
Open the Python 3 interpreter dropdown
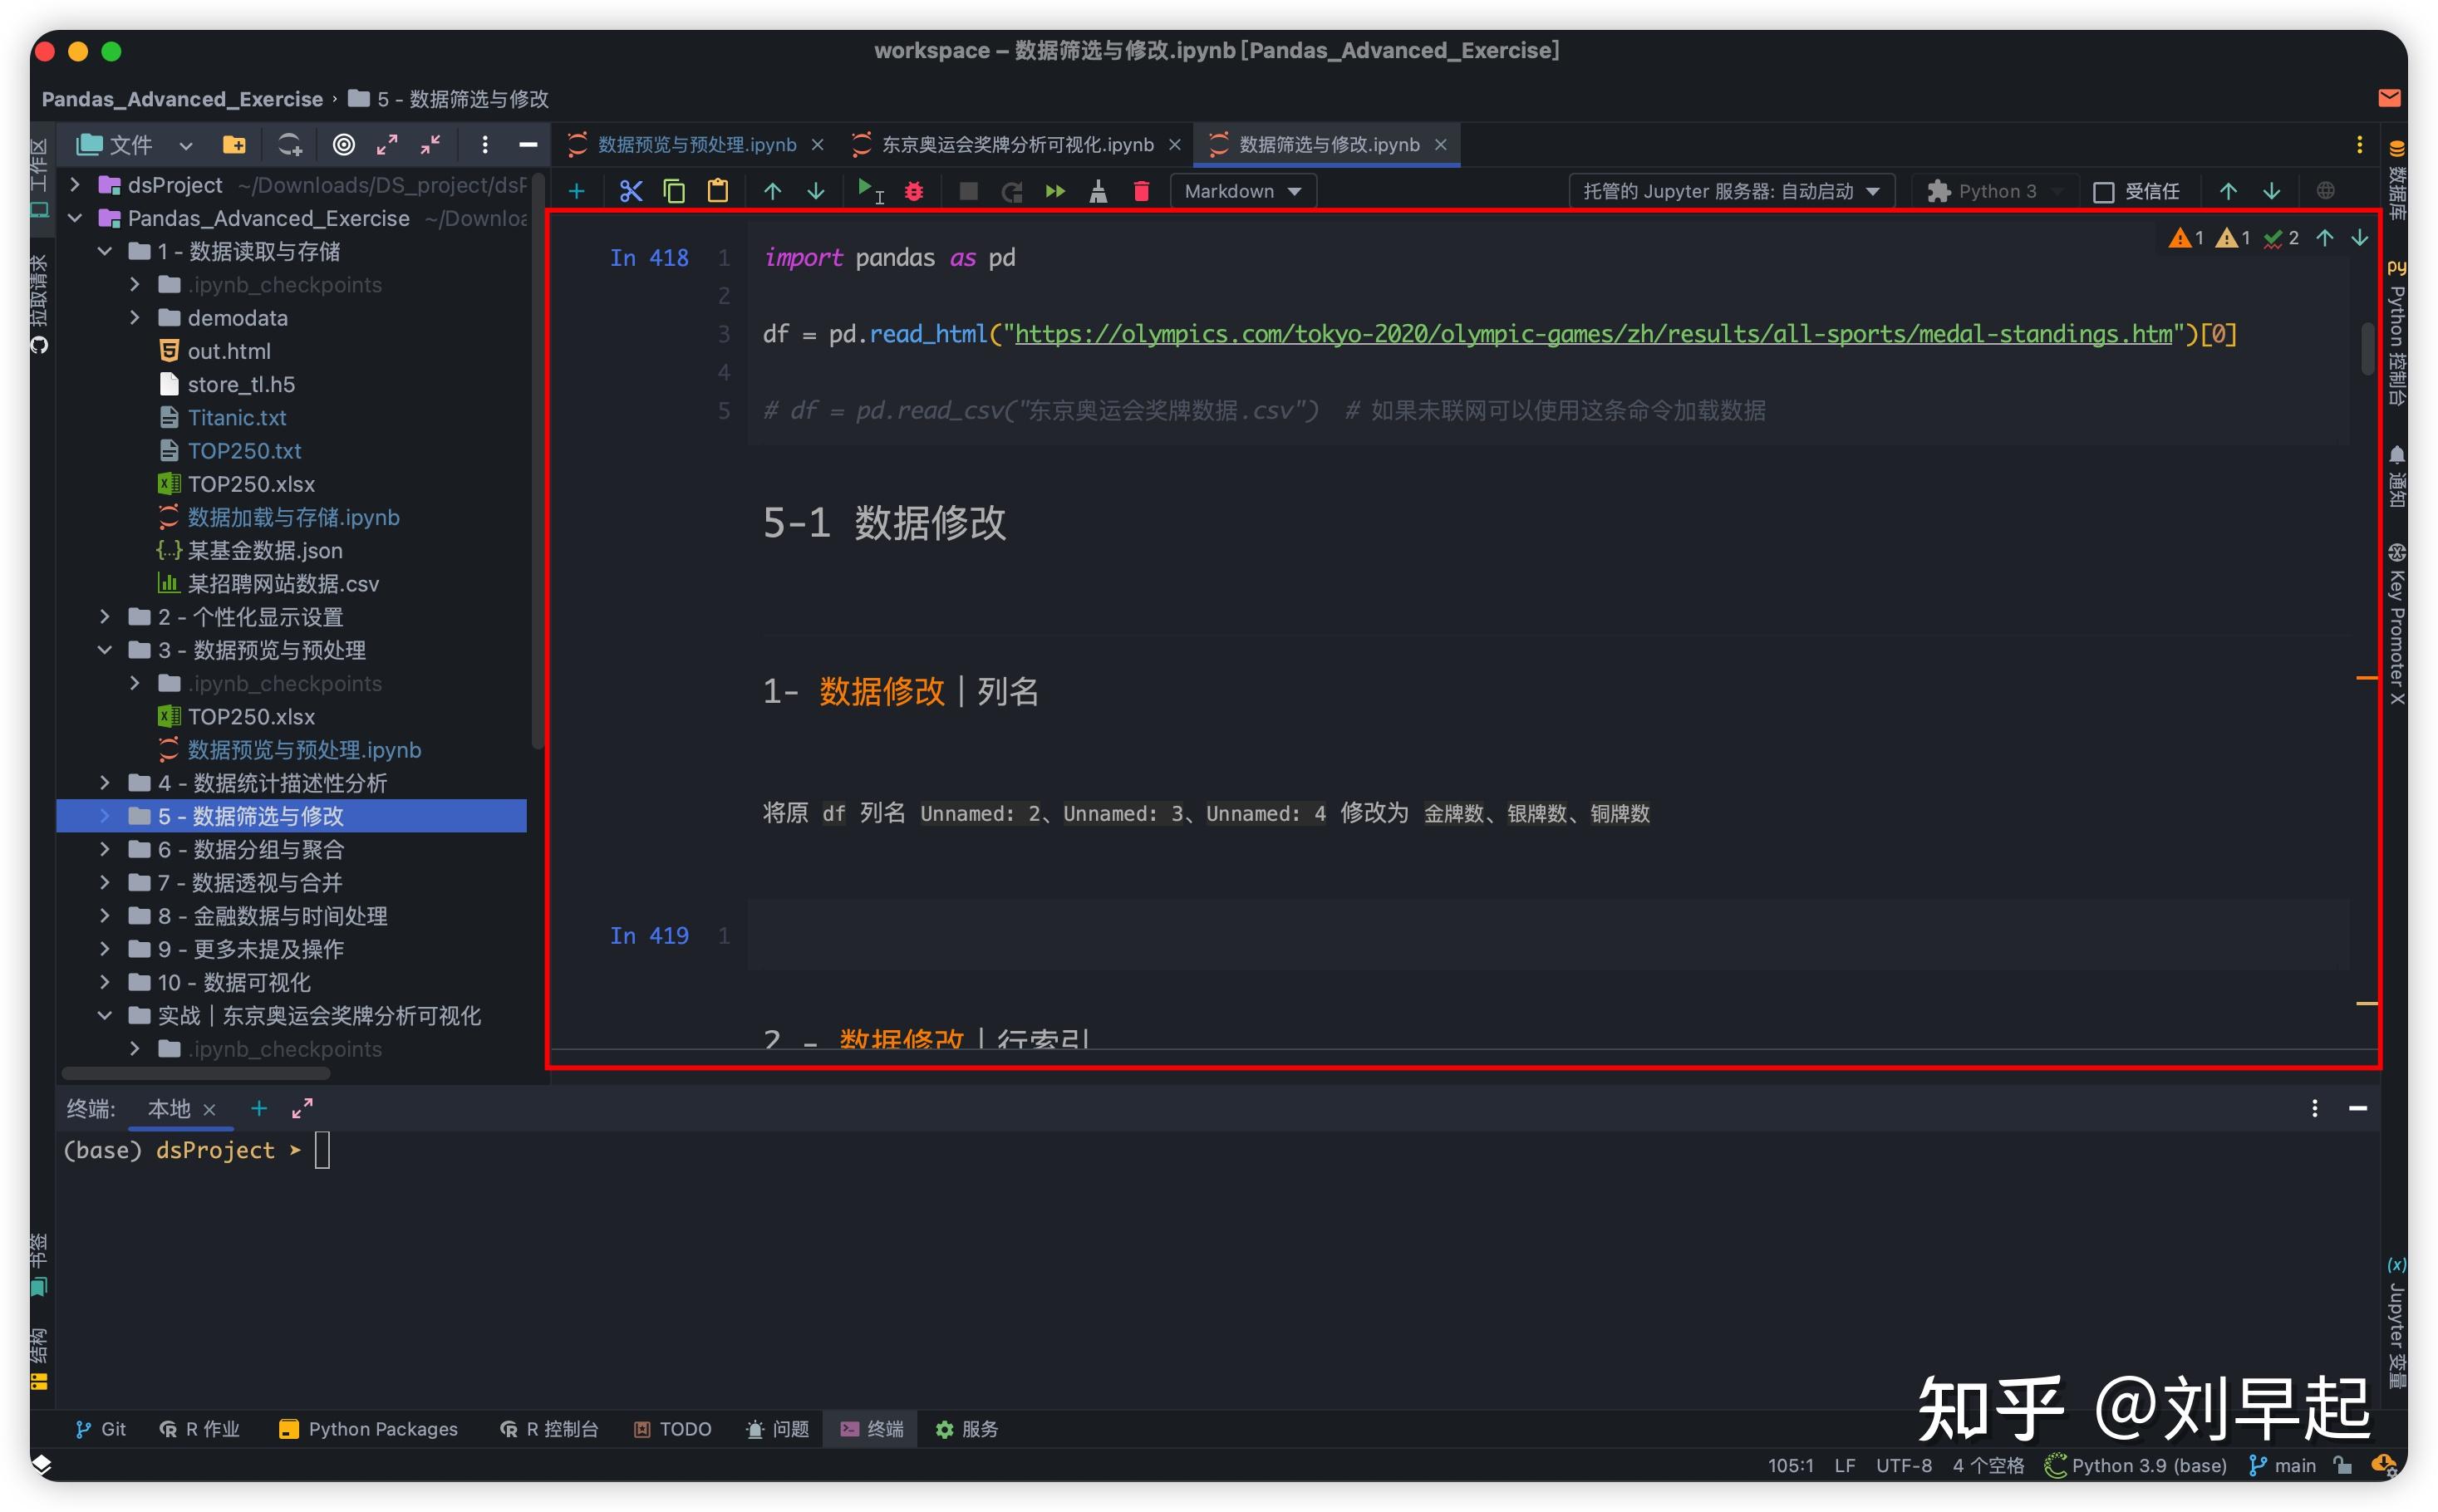pyautogui.click(x=1992, y=190)
